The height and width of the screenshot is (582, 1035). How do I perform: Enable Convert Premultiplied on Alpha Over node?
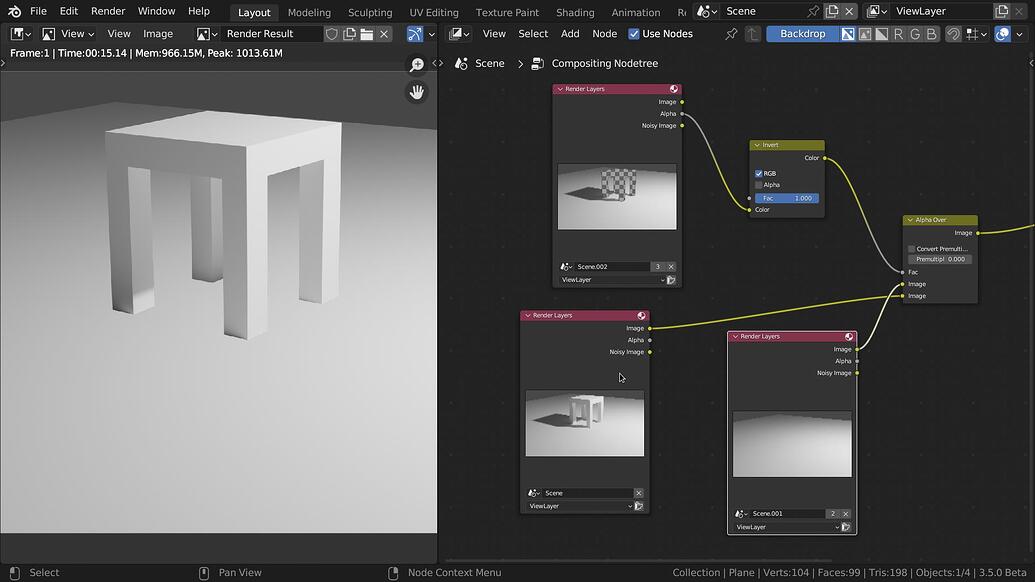coord(912,249)
